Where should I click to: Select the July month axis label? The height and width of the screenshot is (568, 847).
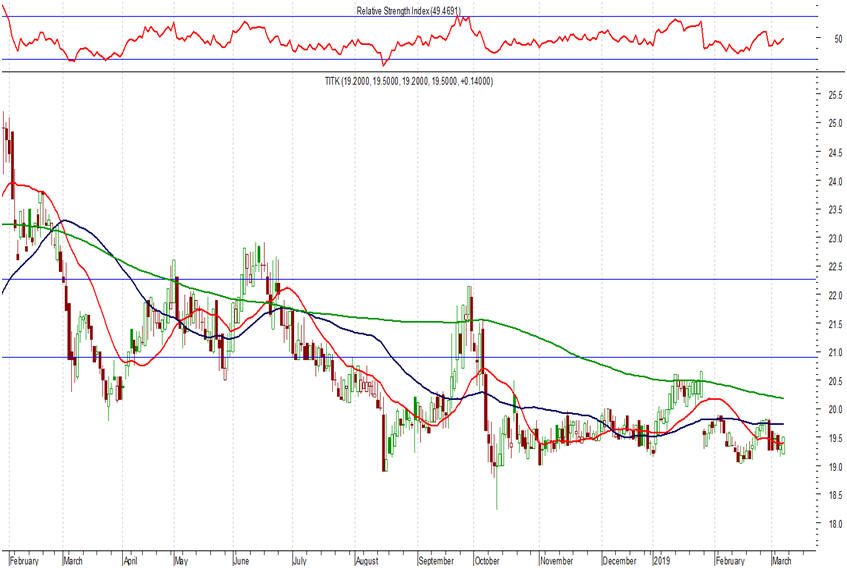tap(301, 562)
